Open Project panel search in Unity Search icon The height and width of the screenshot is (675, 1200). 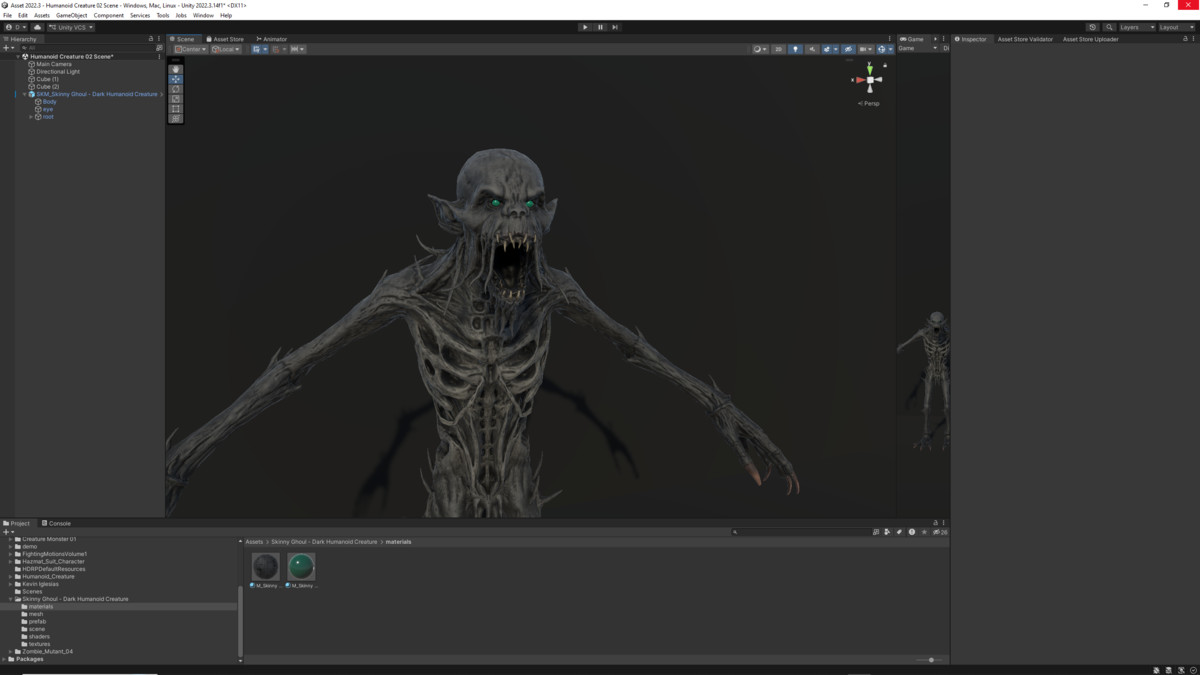click(x=876, y=532)
